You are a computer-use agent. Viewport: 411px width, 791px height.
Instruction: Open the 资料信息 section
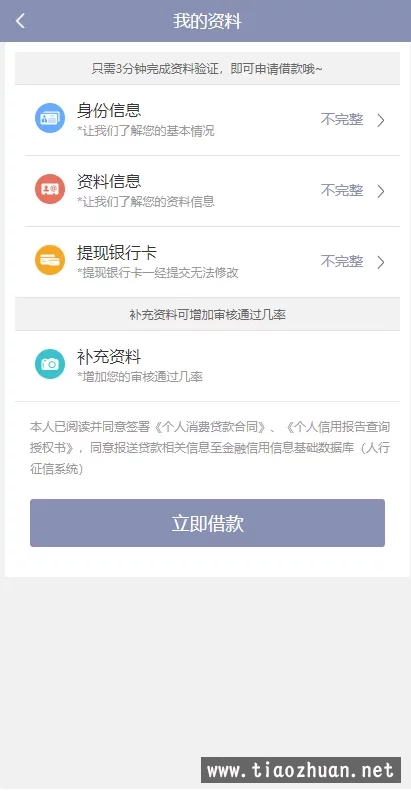207,191
